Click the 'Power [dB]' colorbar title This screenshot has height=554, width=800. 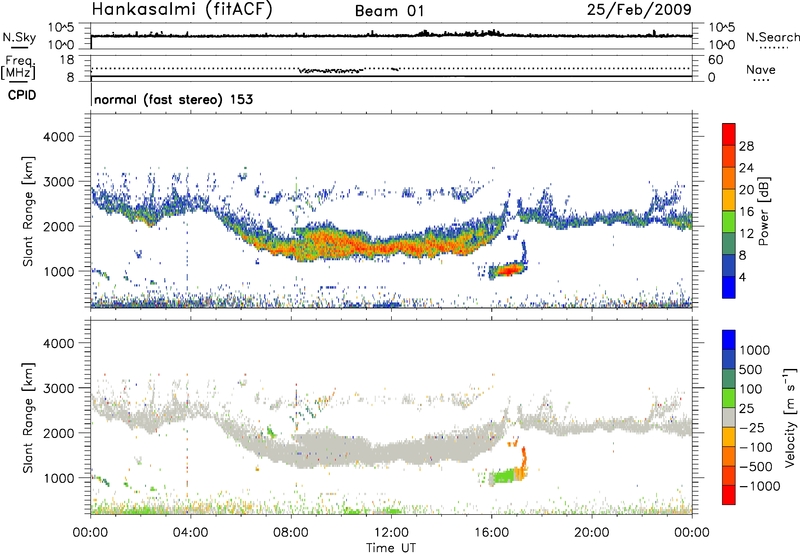click(x=763, y=211)
